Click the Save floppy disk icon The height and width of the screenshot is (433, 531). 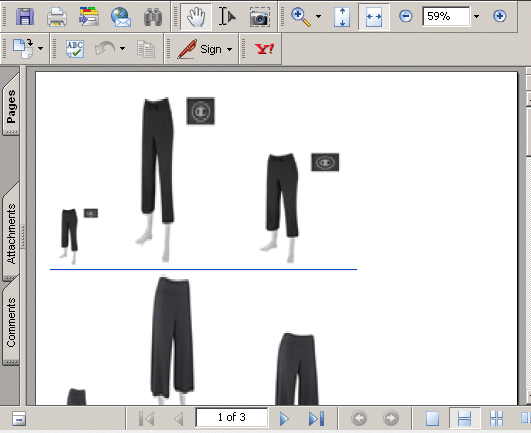(25, 16)
